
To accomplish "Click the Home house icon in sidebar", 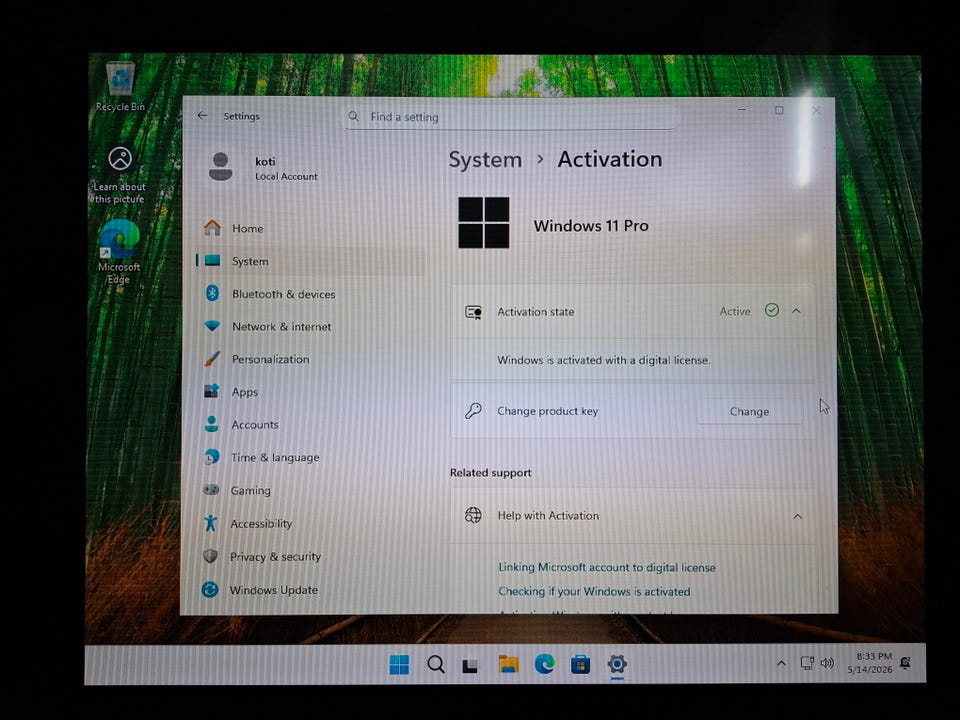I will point(212,228).
